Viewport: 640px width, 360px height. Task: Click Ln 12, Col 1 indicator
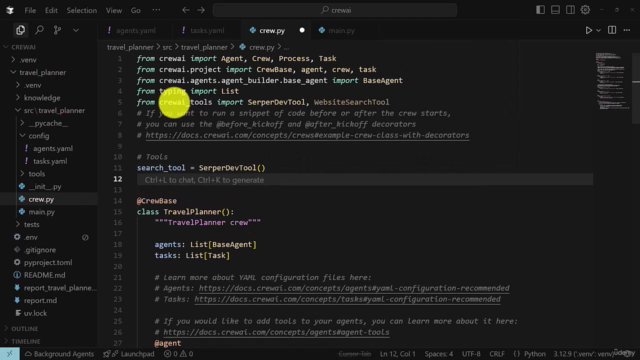(398, 354)
